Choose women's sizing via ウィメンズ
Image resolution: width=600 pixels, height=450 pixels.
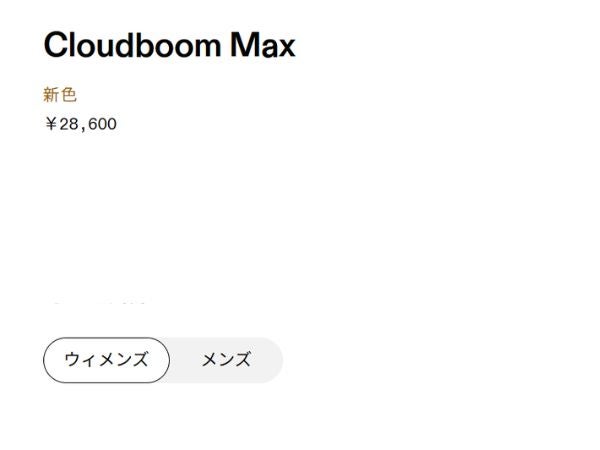click(x=106, y=360)
